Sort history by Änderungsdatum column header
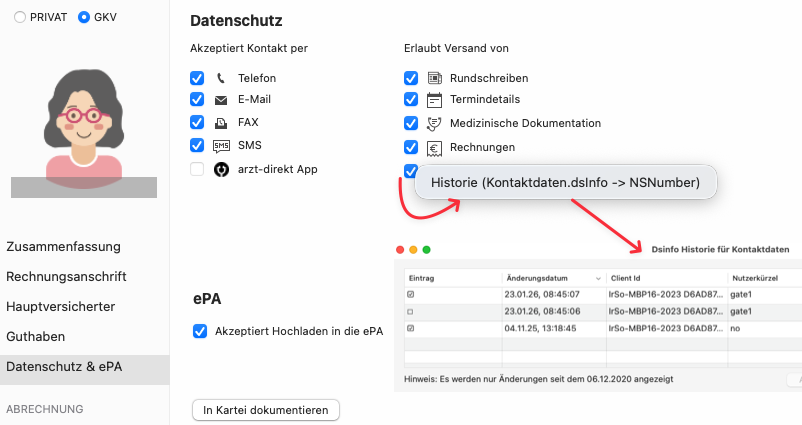802x425 pixels. click(554, 278)
